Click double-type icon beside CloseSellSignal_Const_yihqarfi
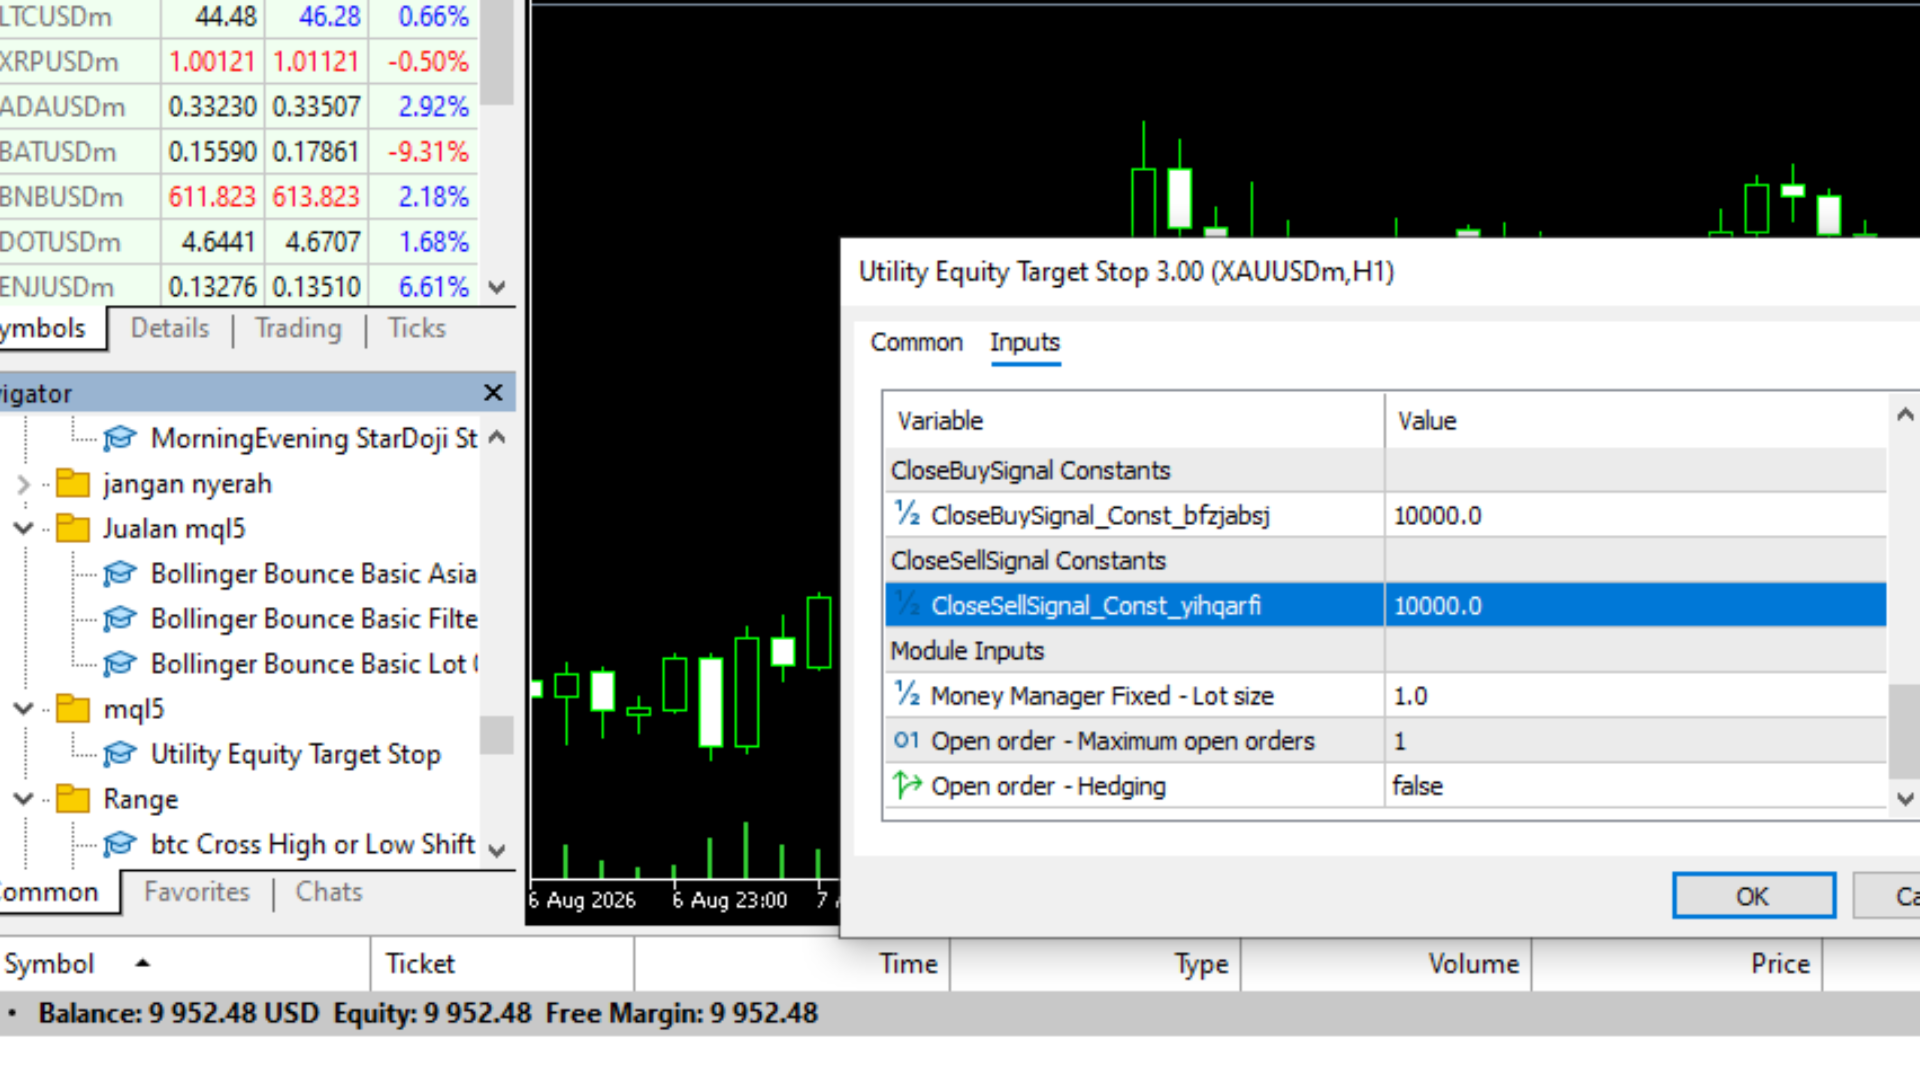Screen dimensions: 1920x1080 pyautogui.click(x=907, y=604)
